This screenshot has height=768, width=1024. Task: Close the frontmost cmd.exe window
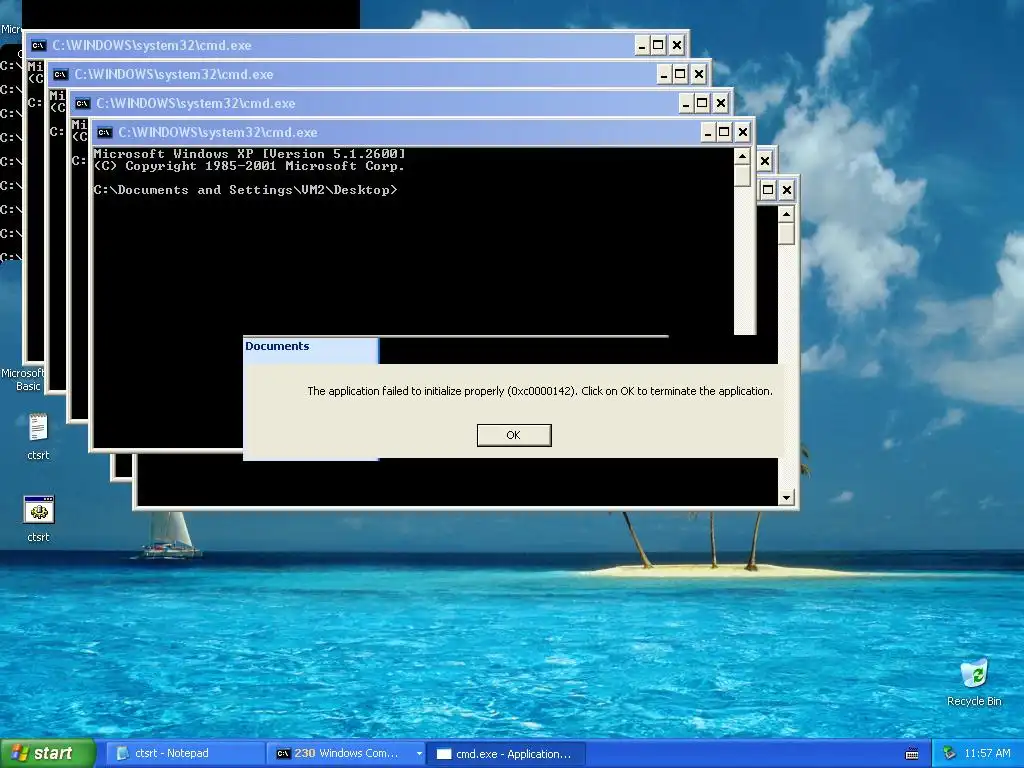(743, 133)
